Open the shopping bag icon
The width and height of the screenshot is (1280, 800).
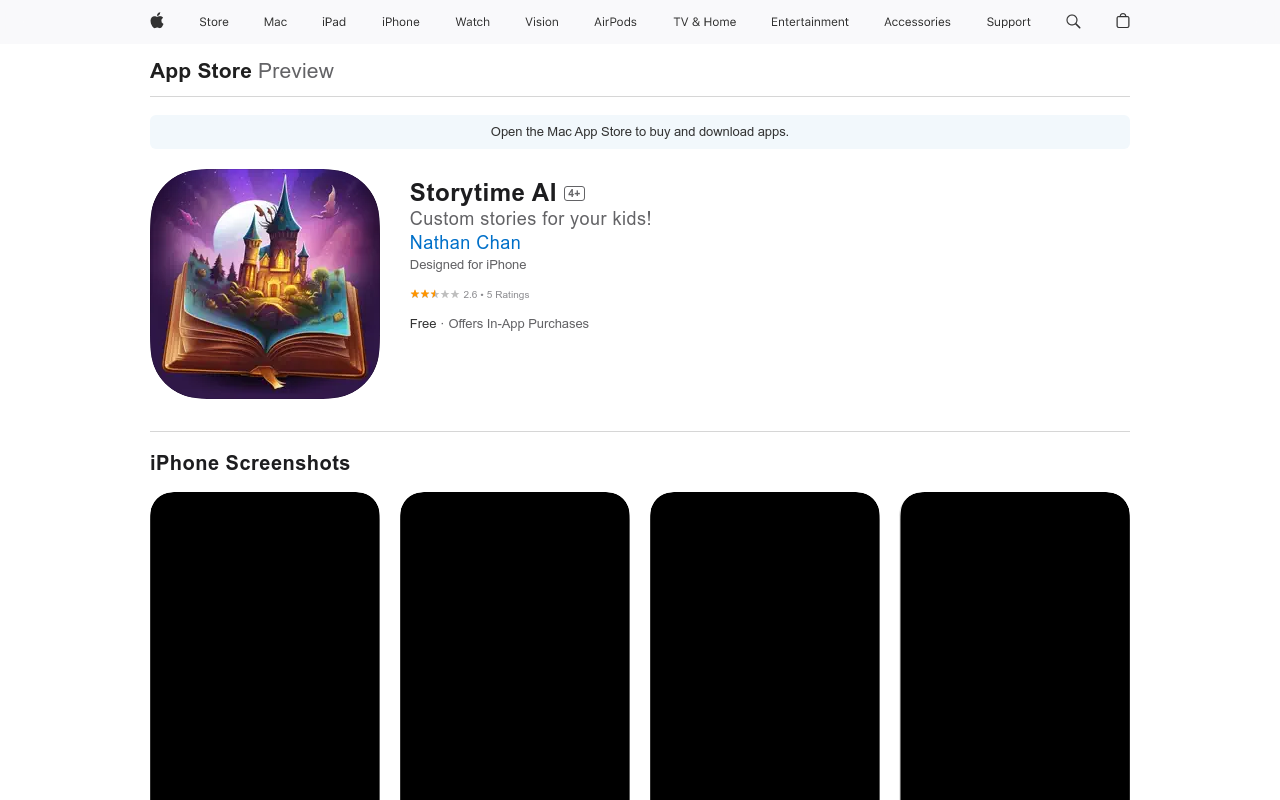pos(1123,21)
